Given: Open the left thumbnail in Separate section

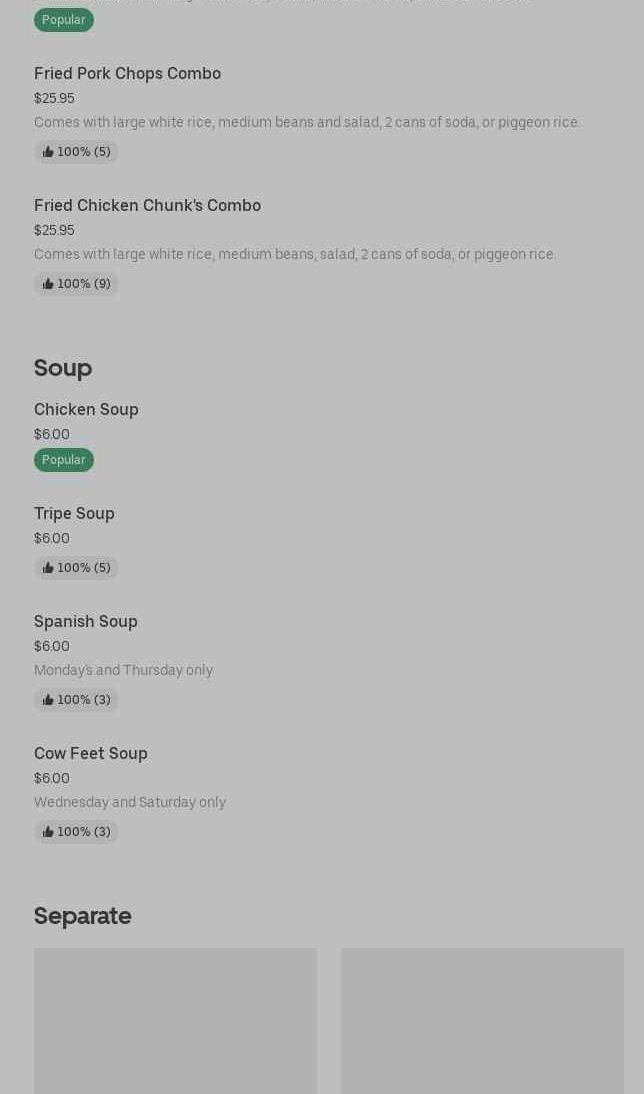Looking at the screenshot, I should [x=175, y=1020].
